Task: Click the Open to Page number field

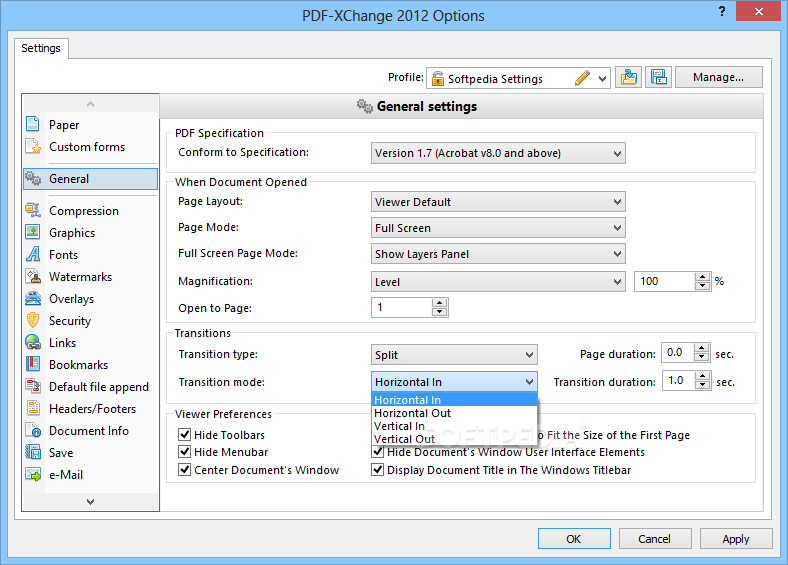Action: 402,307
